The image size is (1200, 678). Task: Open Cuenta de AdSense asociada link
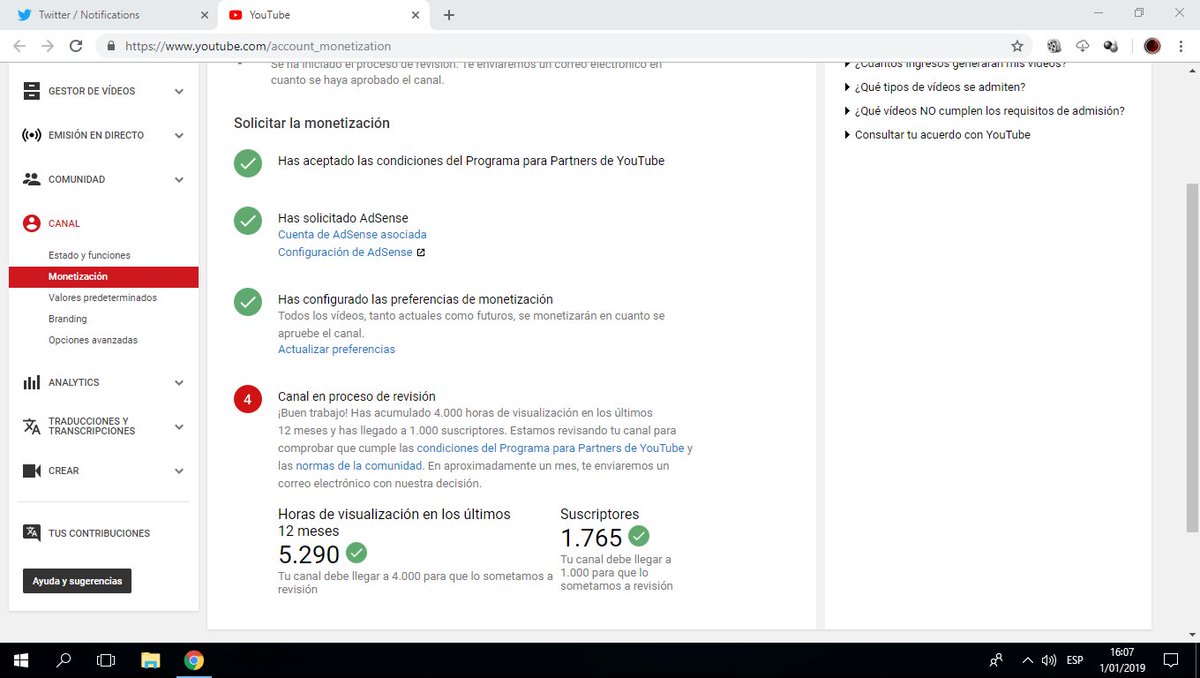tap(352, 234)
